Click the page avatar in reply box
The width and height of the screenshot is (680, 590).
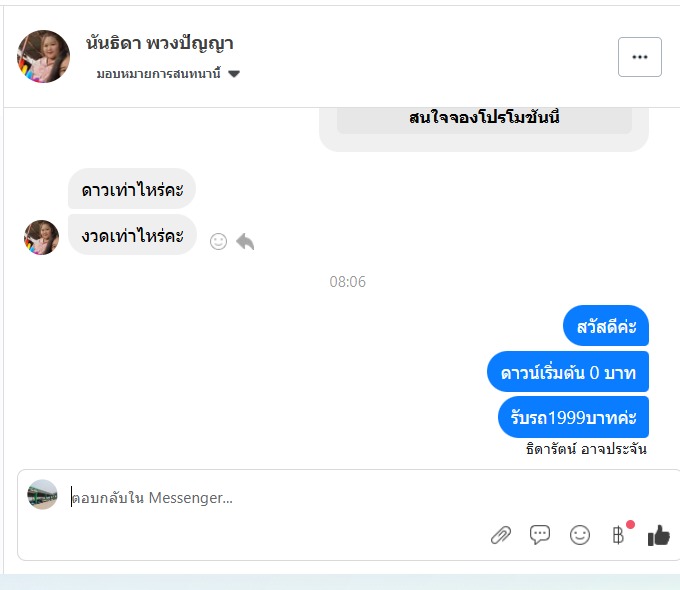pyautogui.click(x=42, y=495)
